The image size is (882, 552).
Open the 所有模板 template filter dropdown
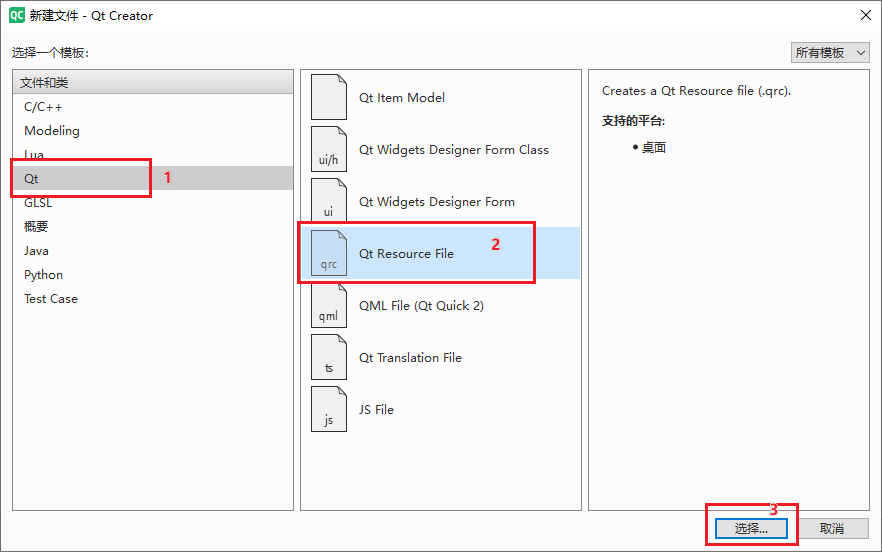(x=830, y=53)
